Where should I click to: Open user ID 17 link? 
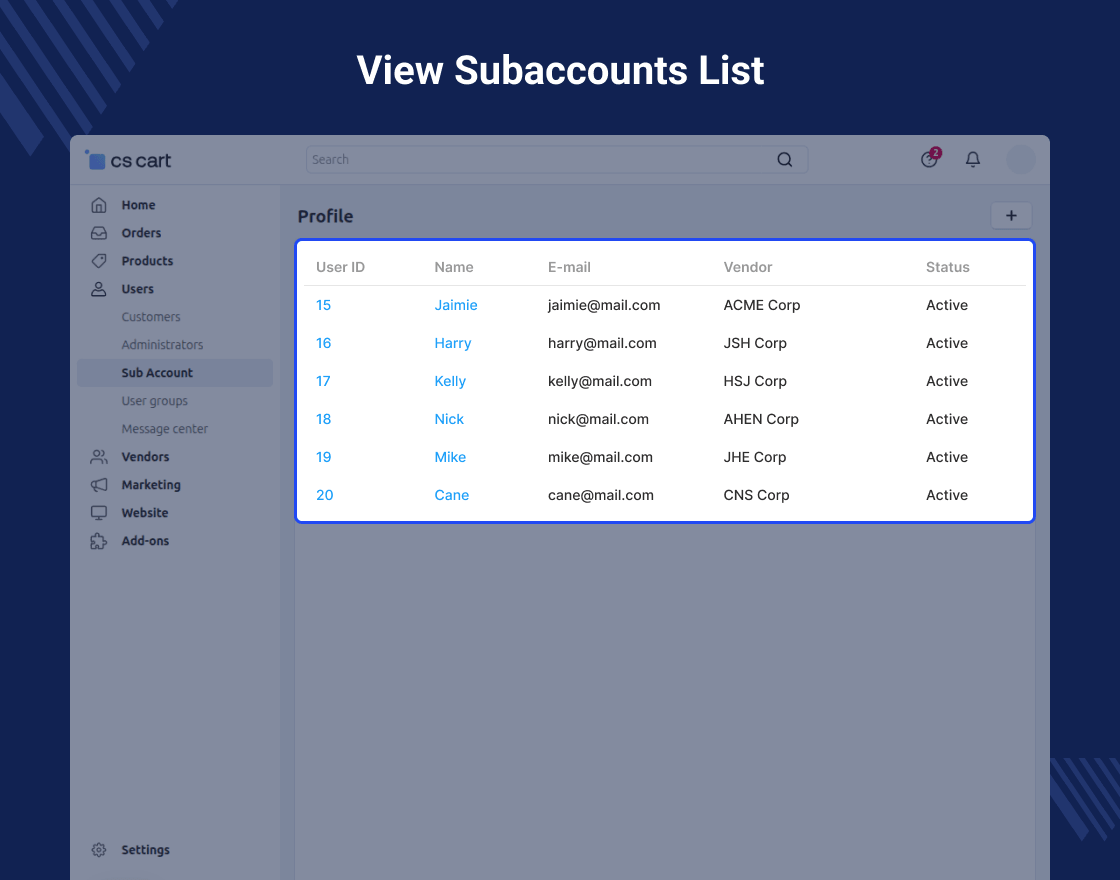point(323,381)
